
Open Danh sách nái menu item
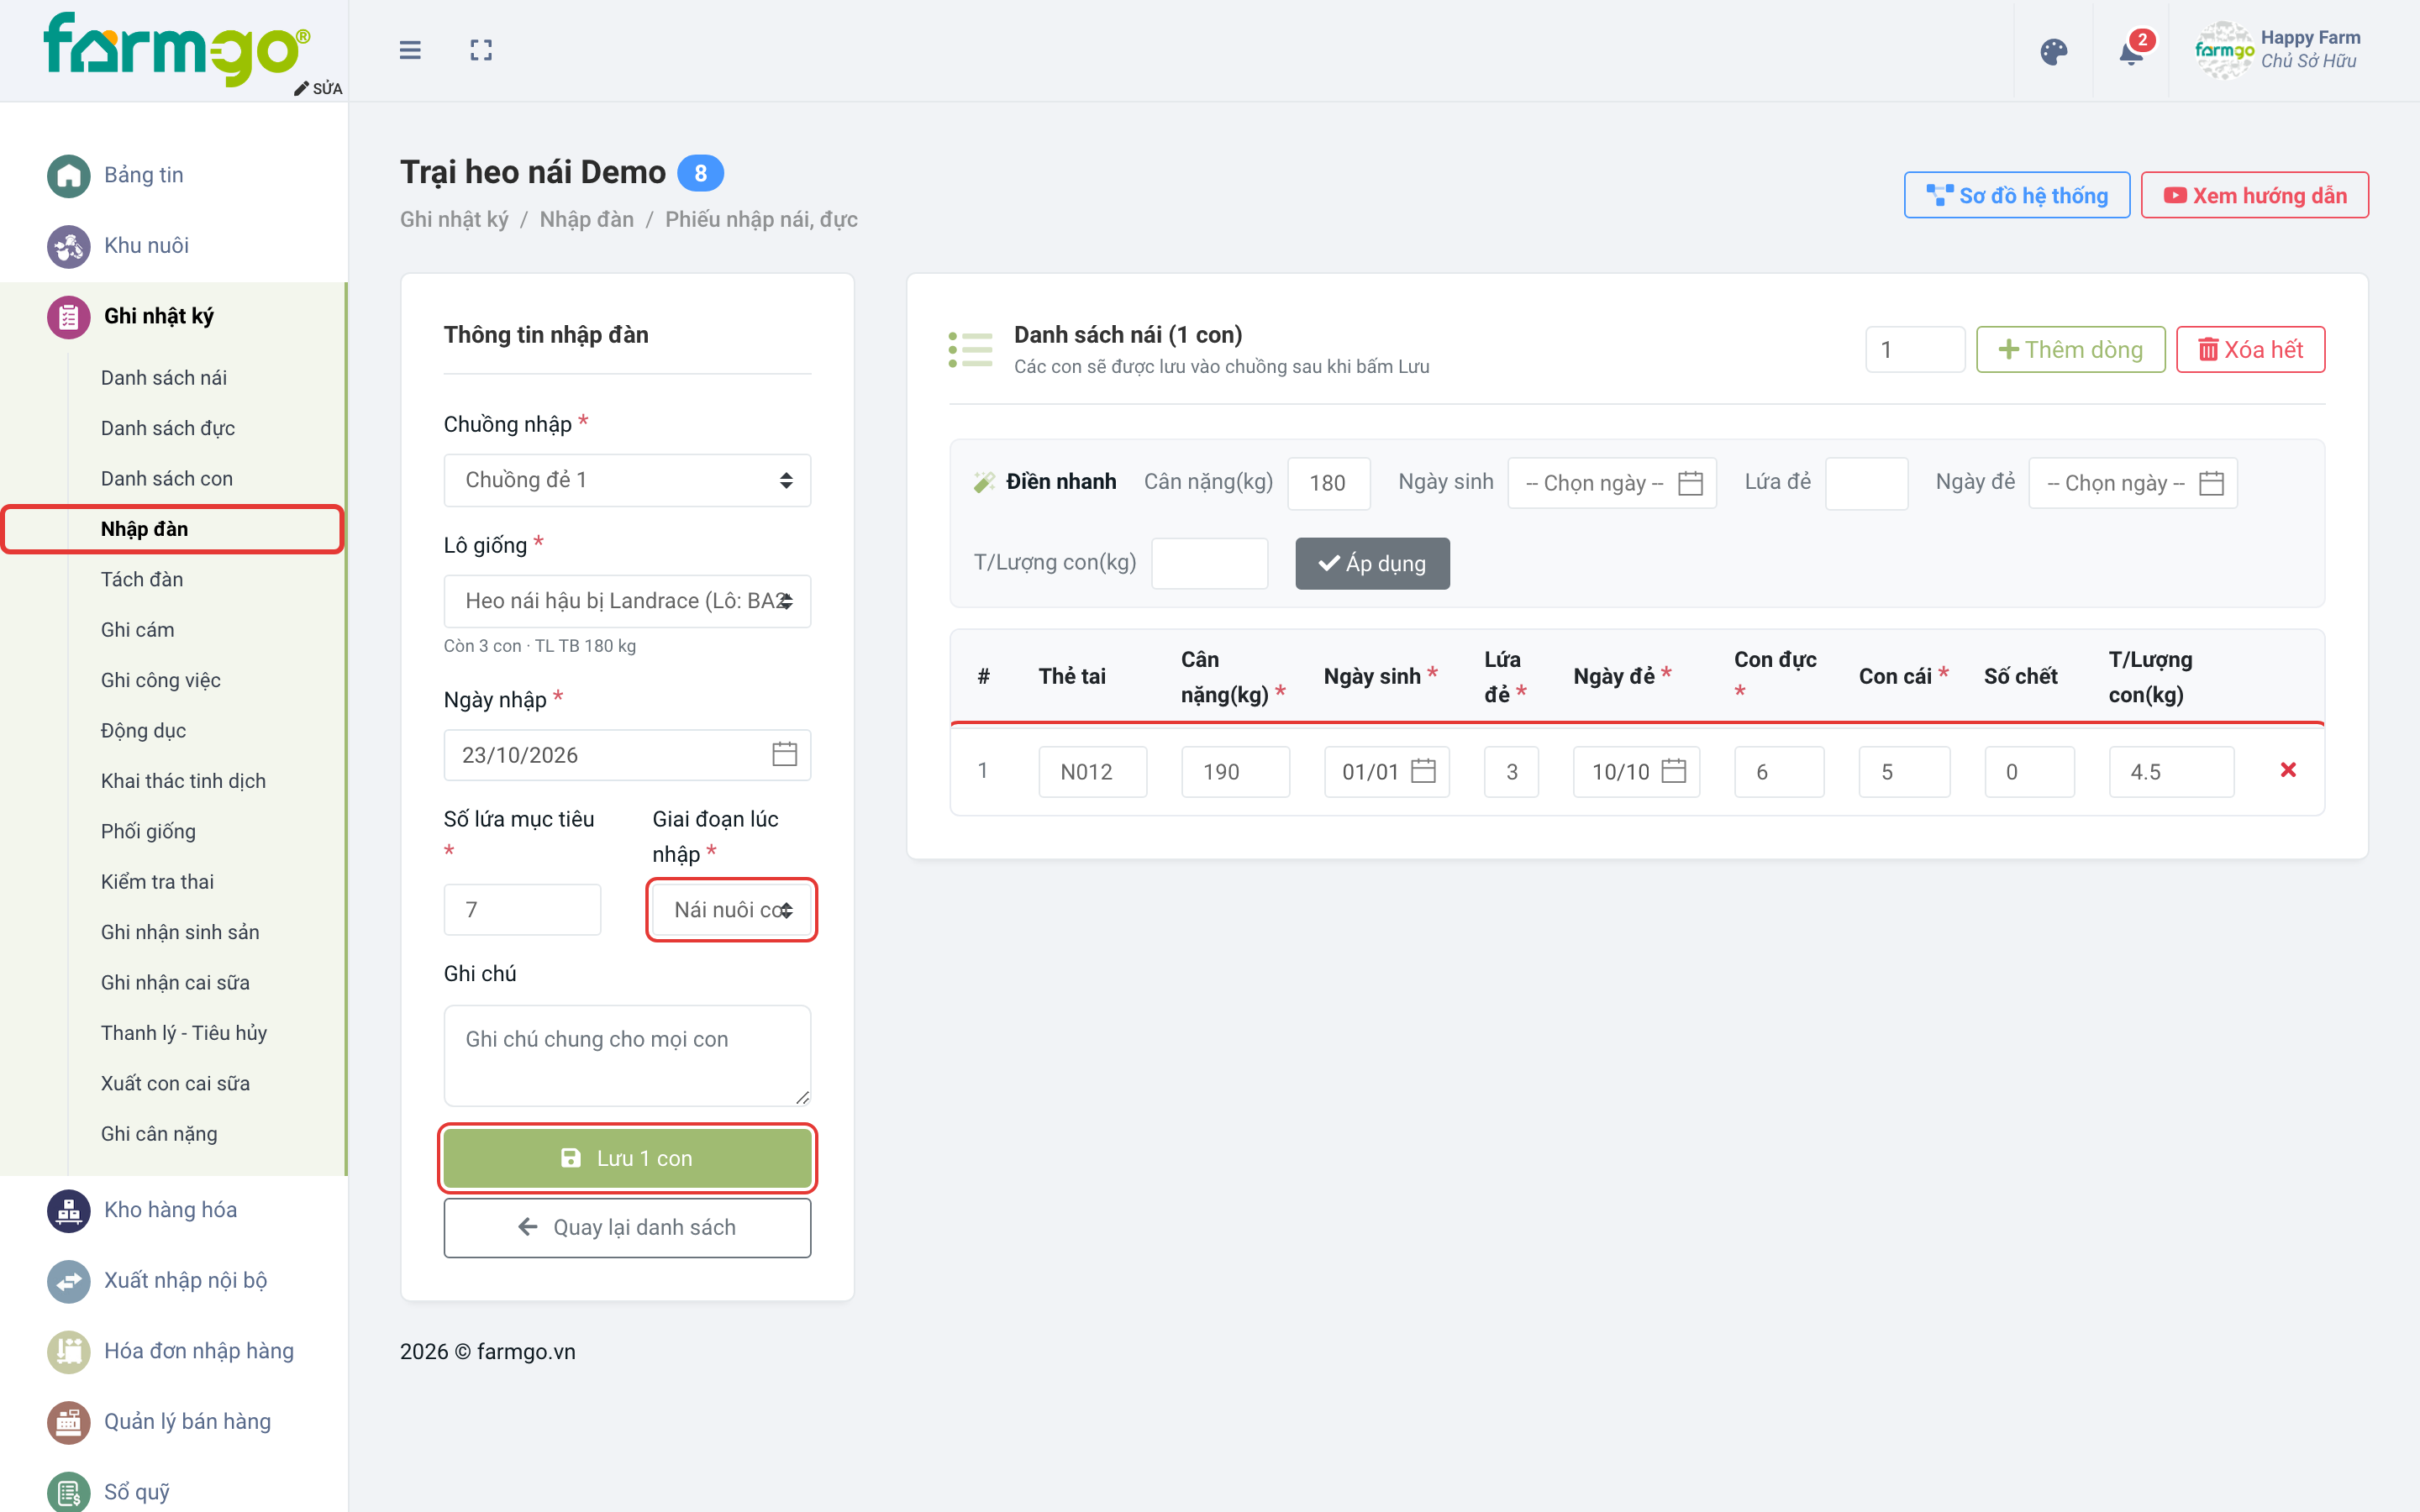tap(164, 378)
